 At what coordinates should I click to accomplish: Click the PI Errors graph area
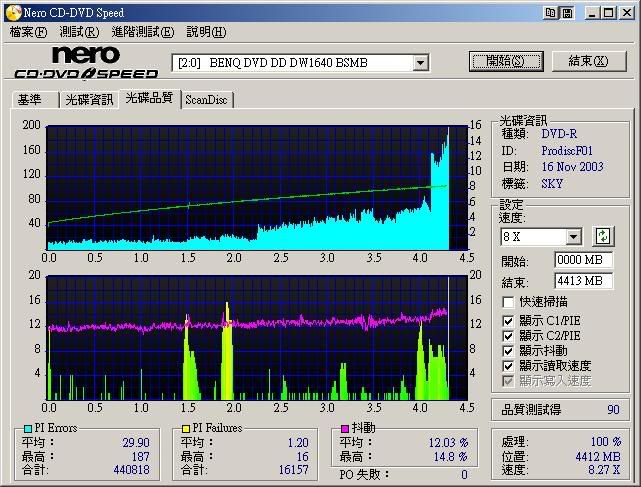click(257, 188)
